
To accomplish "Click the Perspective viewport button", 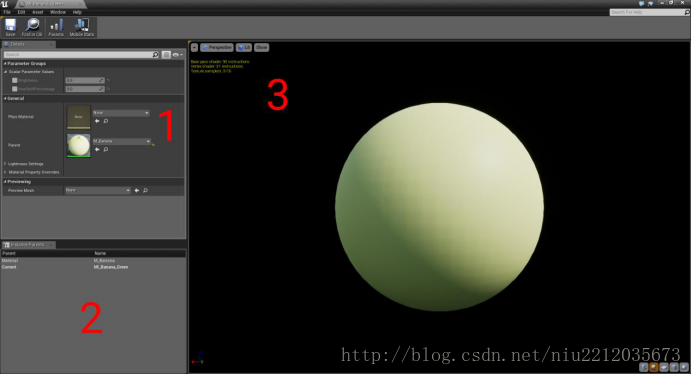I will (x=217, y=47).
